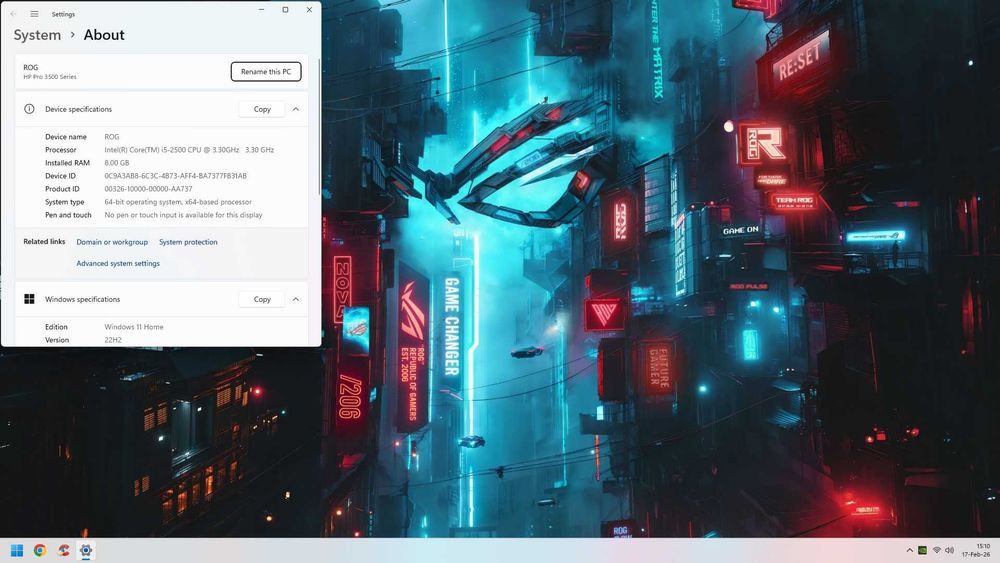Screen dimensions: 1000x563
Task: Close the Settings window
Action: point(309,10)
